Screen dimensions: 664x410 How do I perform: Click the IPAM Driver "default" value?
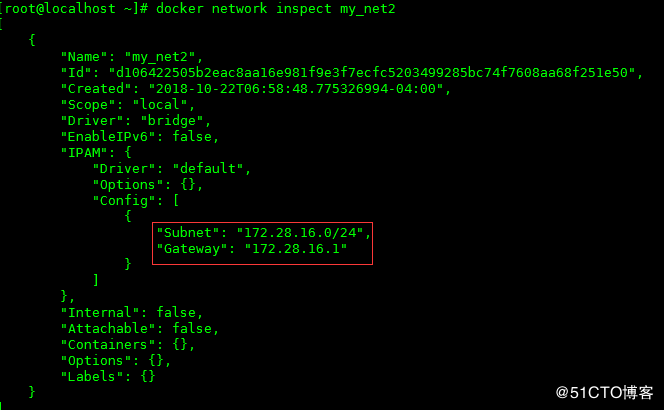point(208,169)
